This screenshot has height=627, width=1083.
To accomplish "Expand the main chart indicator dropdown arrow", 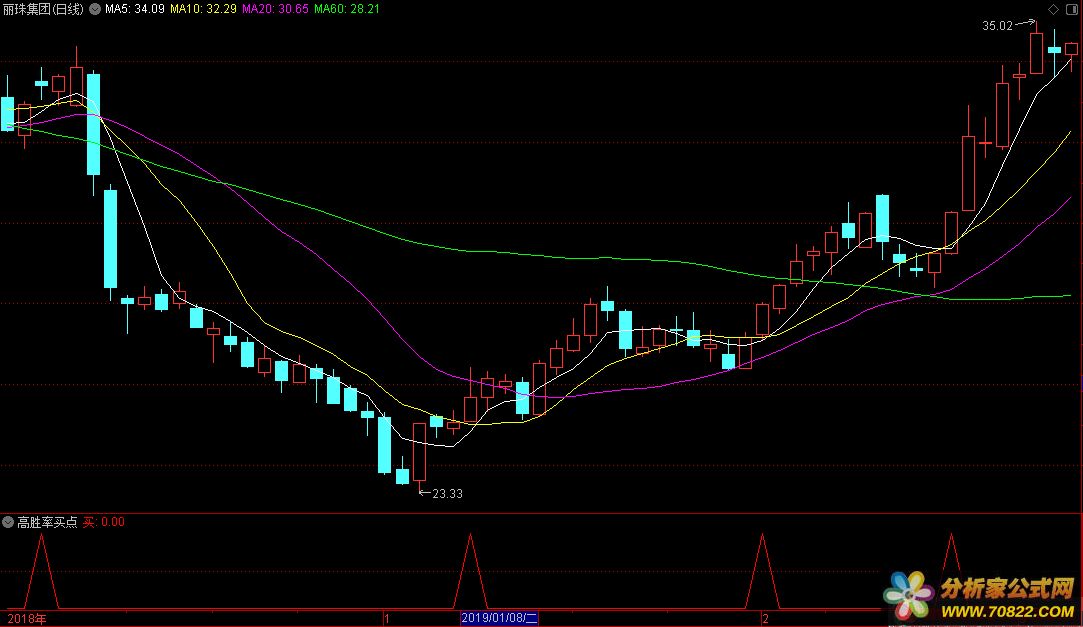I will coord(96,9).
